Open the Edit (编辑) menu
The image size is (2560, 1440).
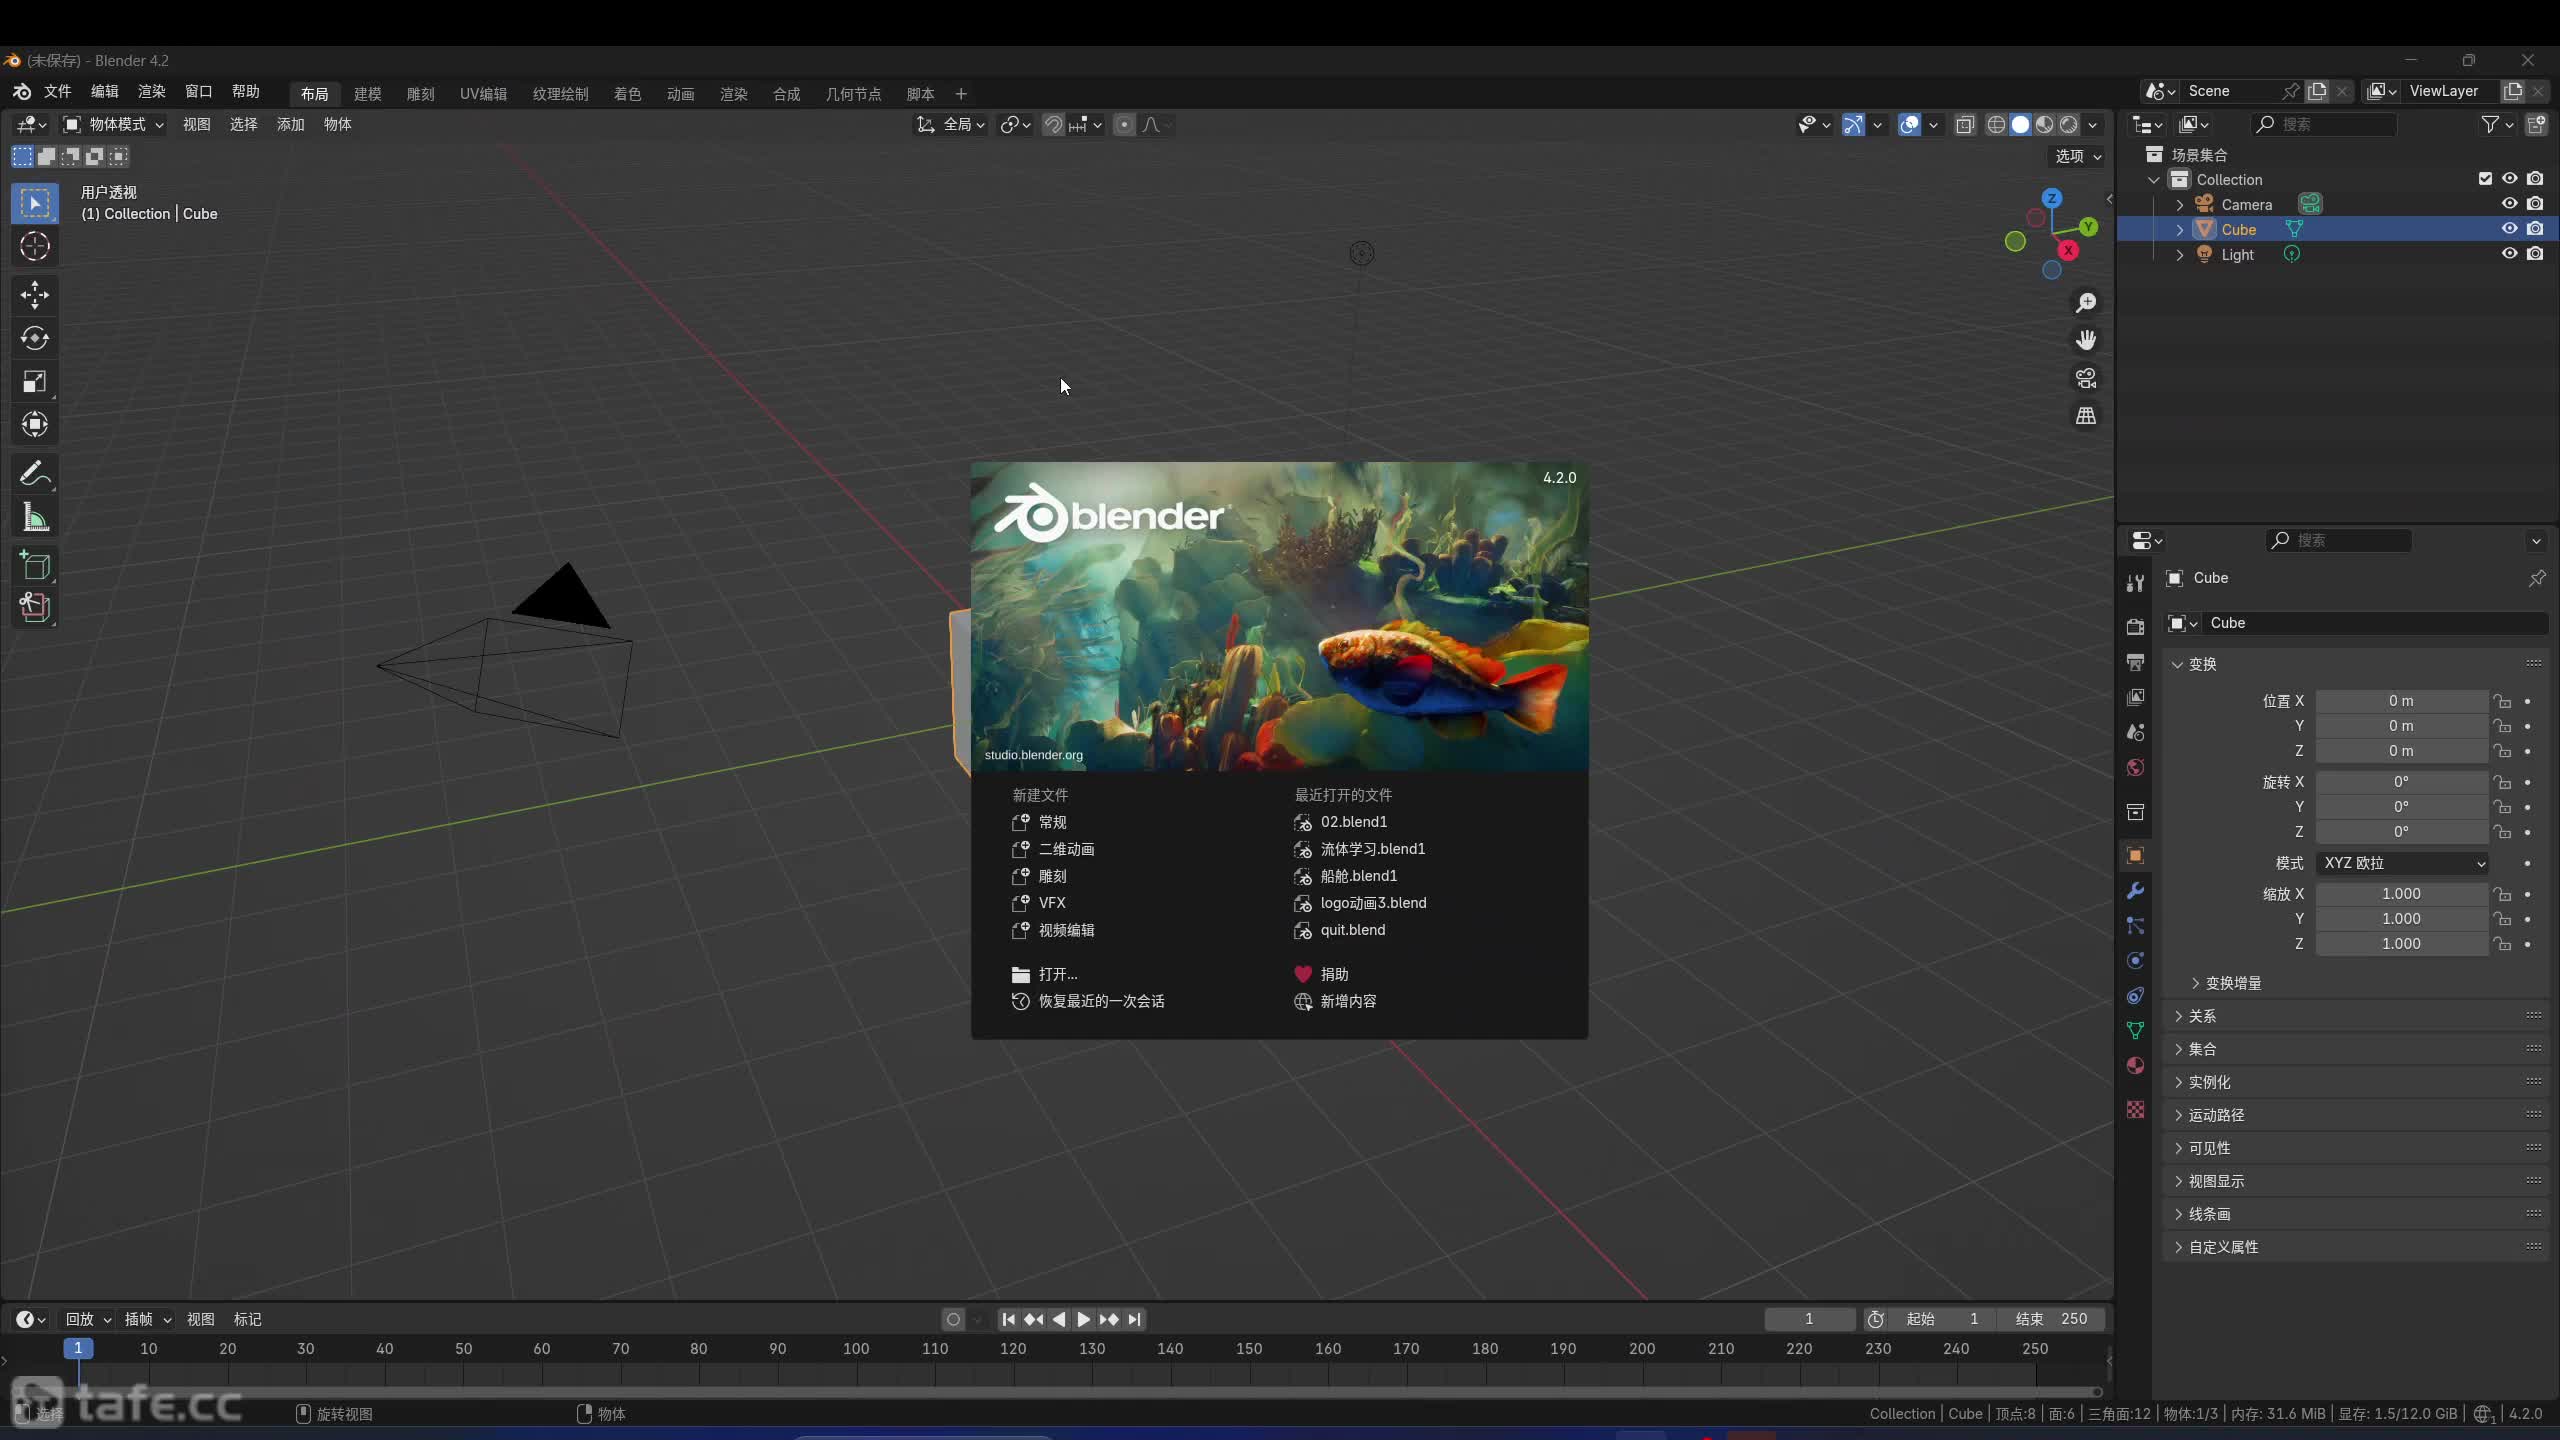104,92
